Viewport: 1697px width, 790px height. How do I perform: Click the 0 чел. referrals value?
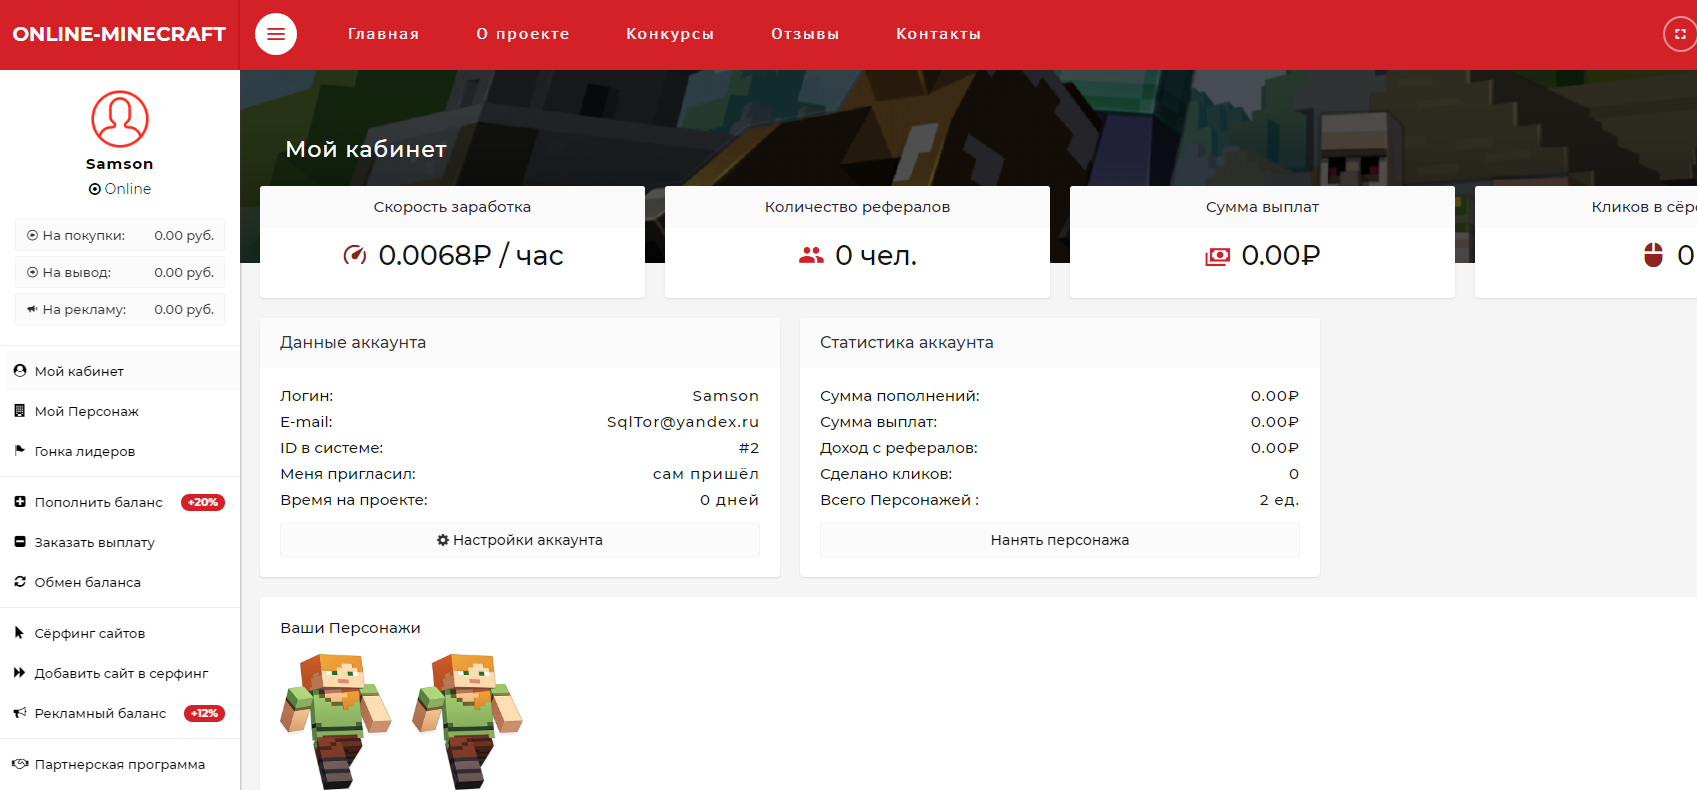876,256
